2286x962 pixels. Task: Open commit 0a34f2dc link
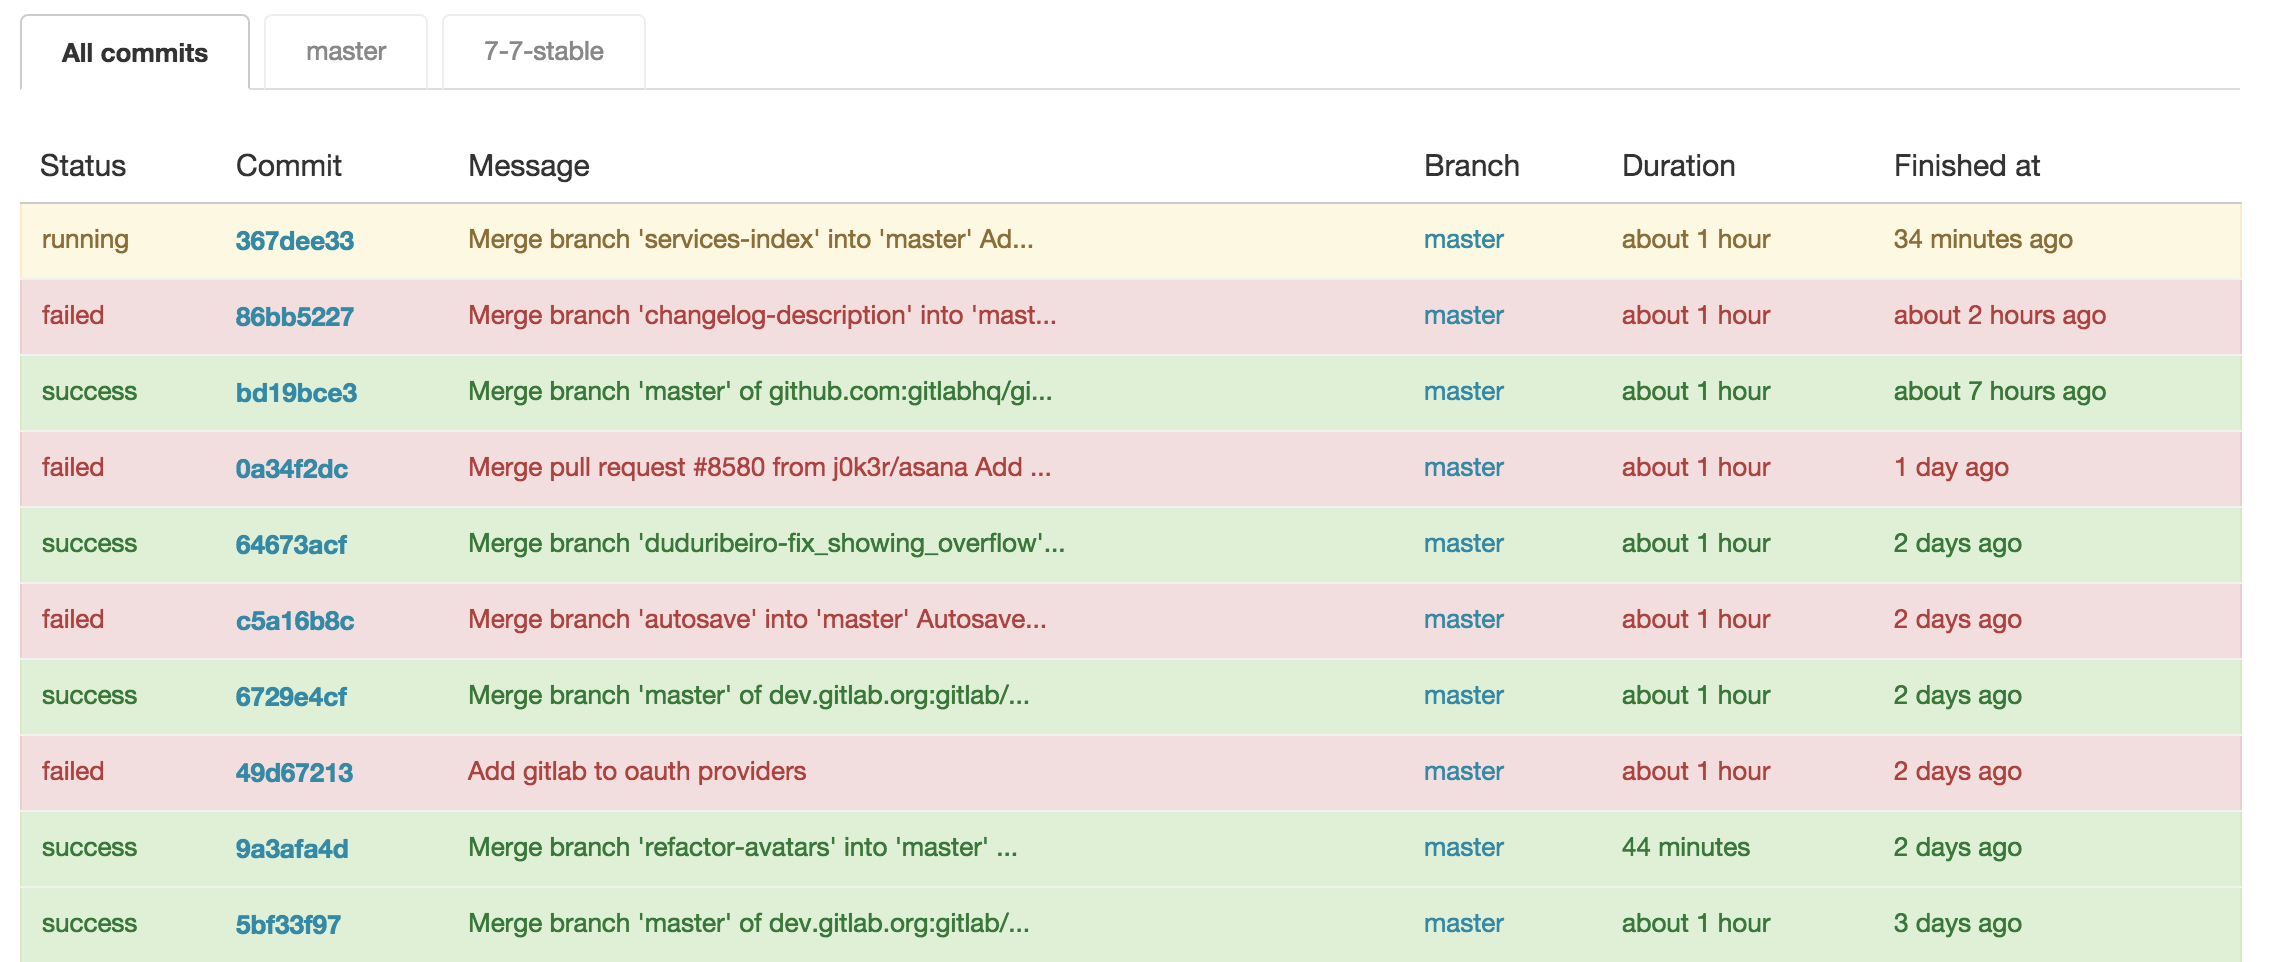click(x=292, y=468)
